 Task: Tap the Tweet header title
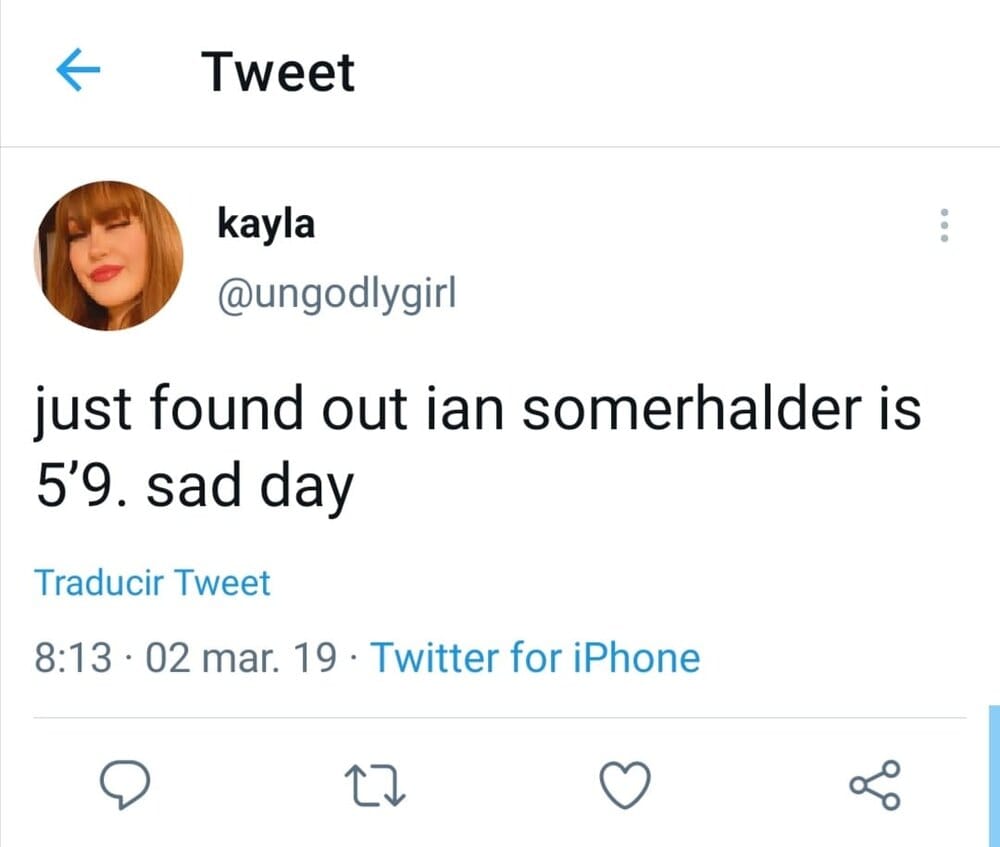(278, 72)
